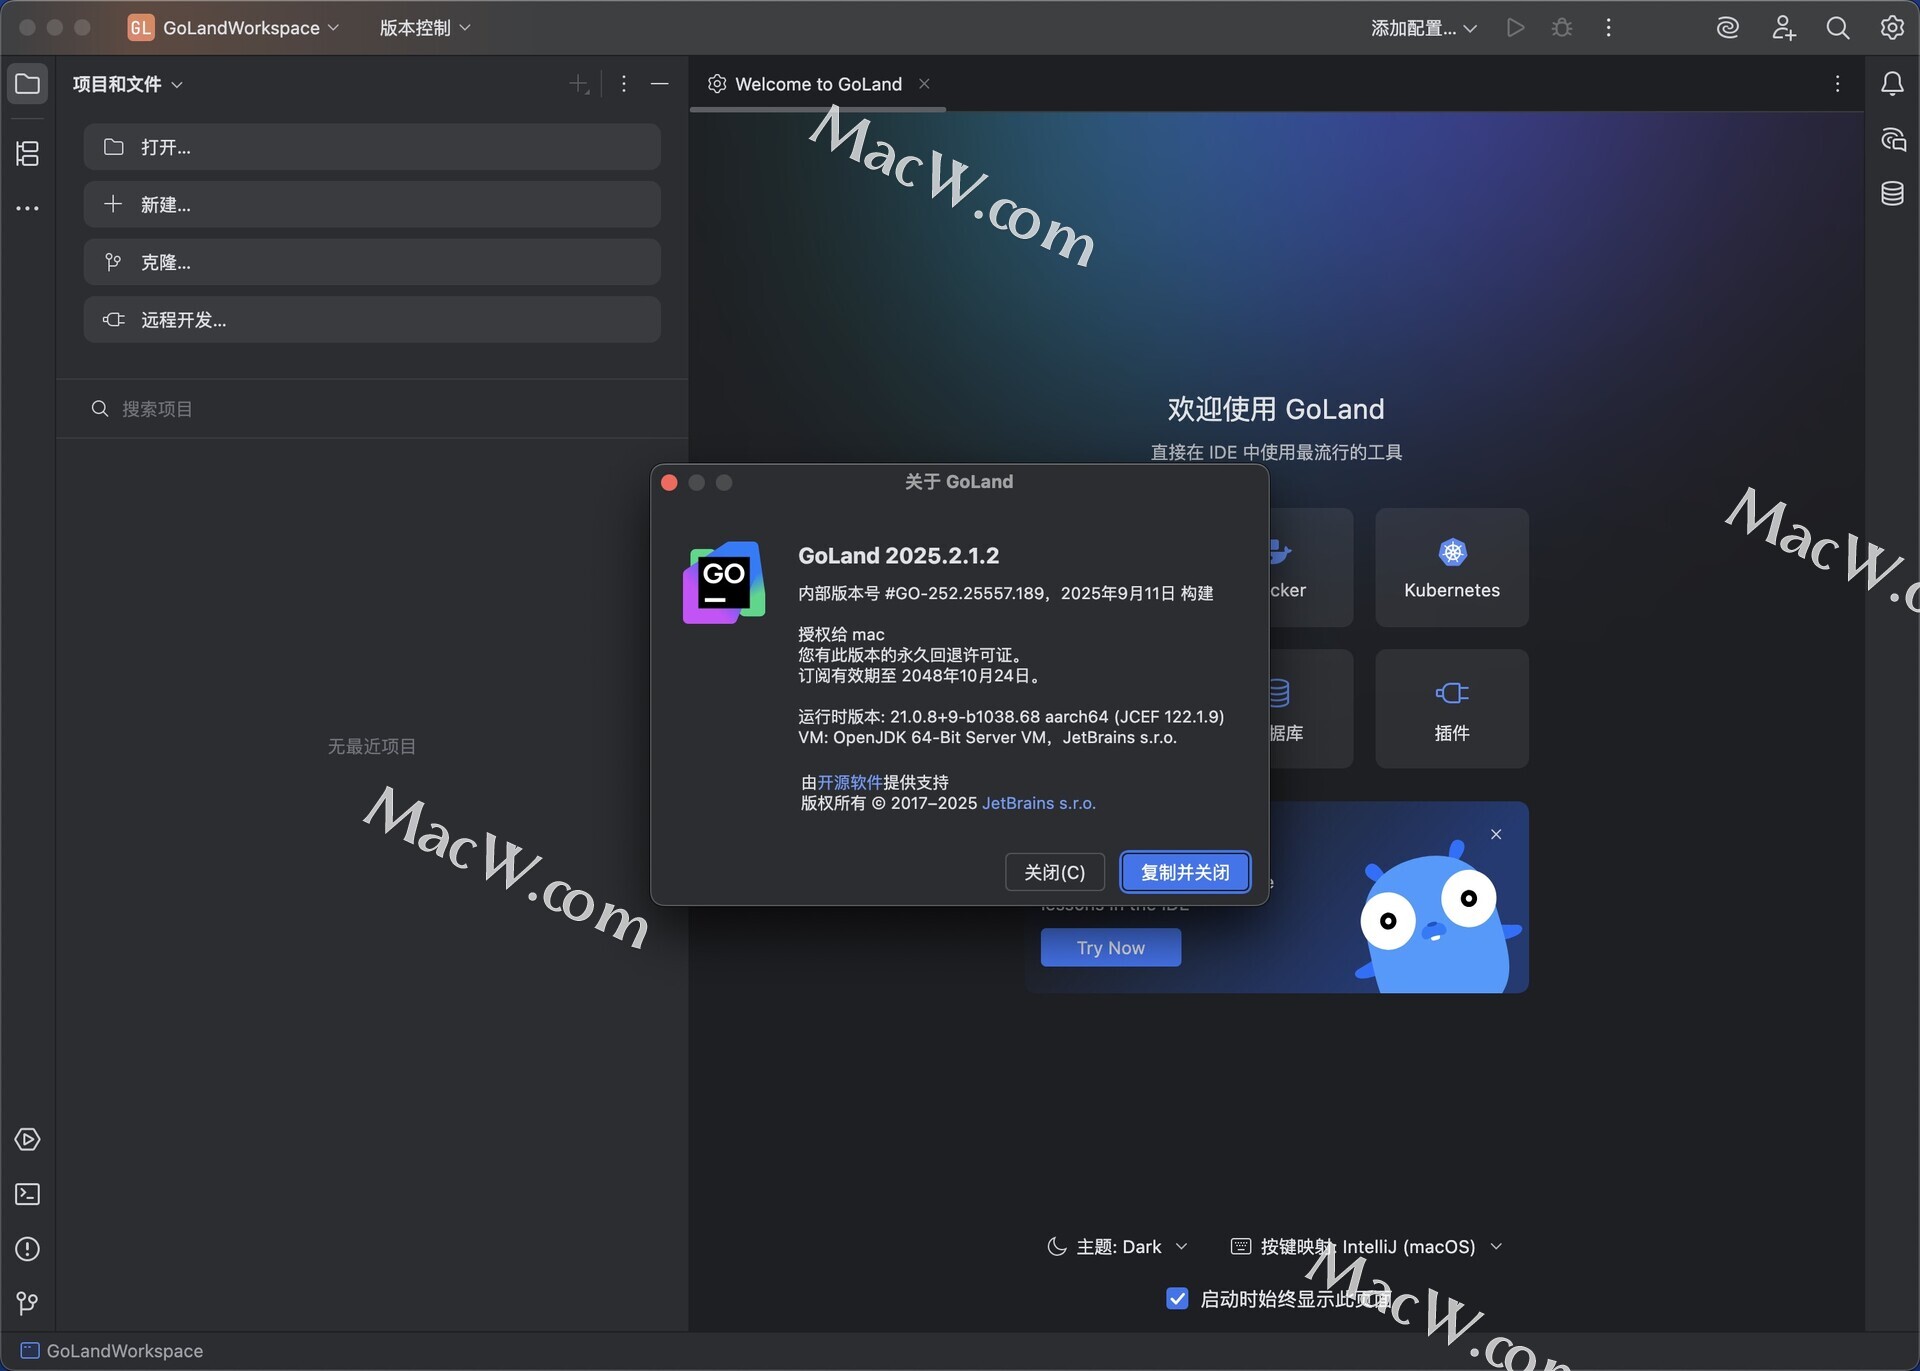Show more tool windows ellipsis

click(x=28, y=208)
